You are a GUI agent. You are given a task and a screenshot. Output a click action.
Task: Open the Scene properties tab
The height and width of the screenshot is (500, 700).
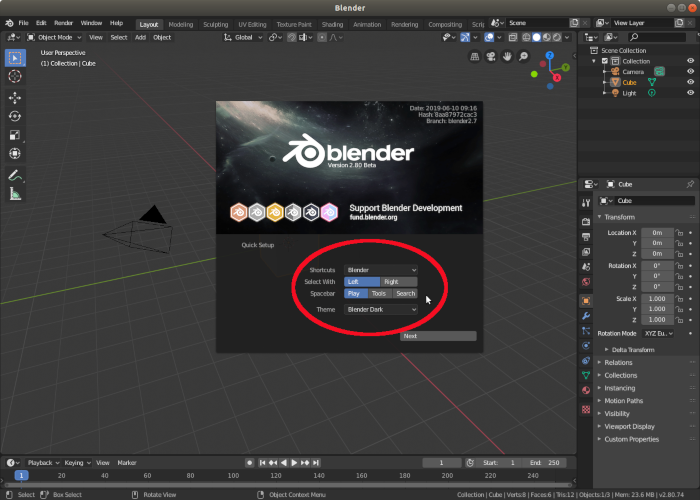[x=586, y=267]
